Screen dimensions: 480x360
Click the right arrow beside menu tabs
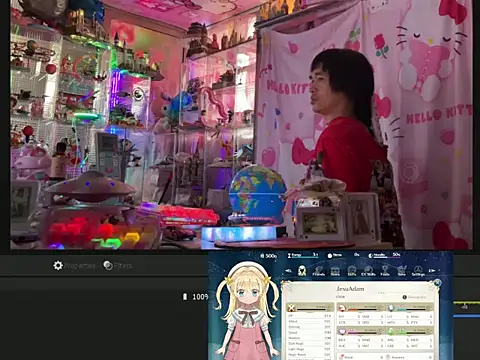432,271
